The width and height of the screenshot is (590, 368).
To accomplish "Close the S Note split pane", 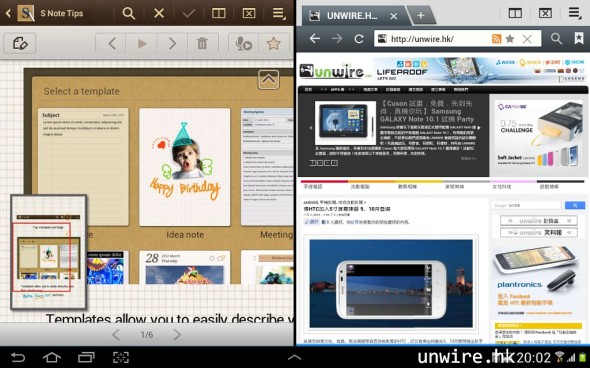I will [x=249, y=14].
